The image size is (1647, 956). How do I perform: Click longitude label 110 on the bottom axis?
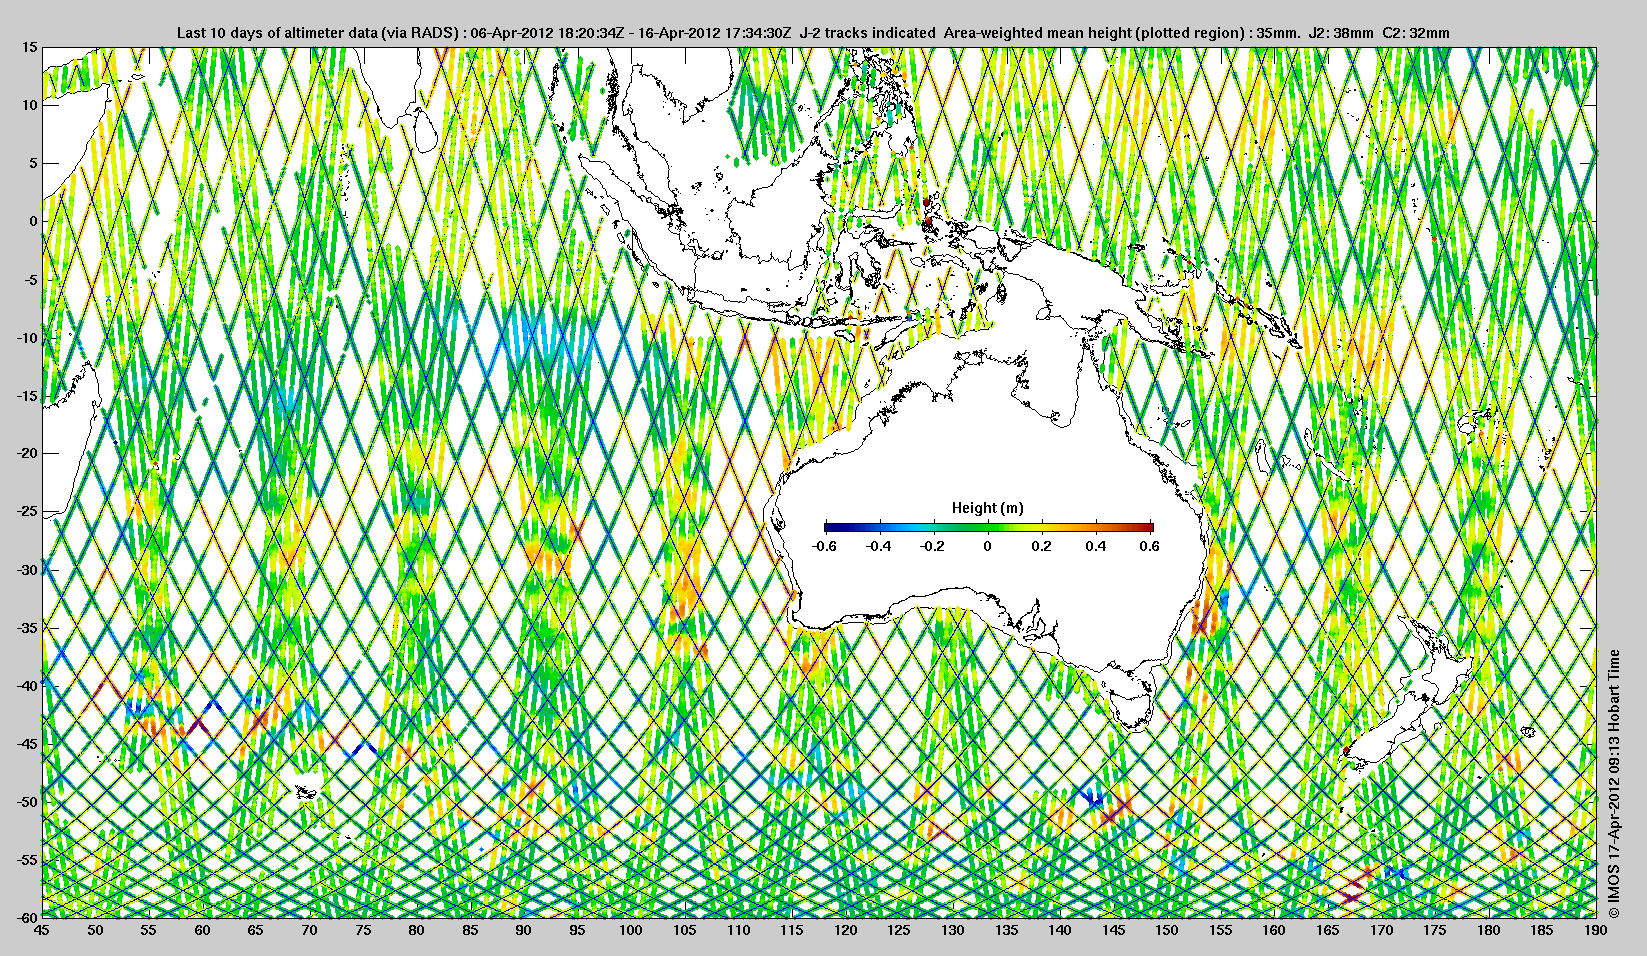coord(738,930)
